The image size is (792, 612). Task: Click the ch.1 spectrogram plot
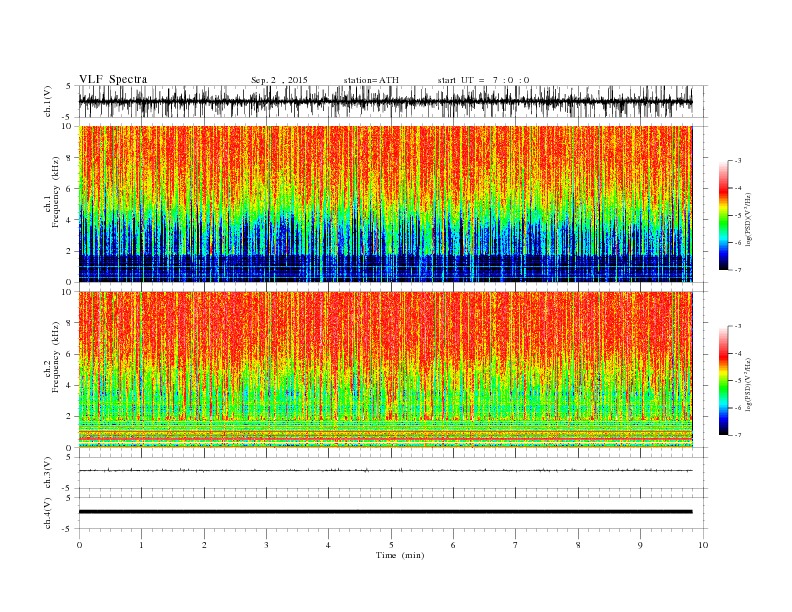[x=386, y=204]
